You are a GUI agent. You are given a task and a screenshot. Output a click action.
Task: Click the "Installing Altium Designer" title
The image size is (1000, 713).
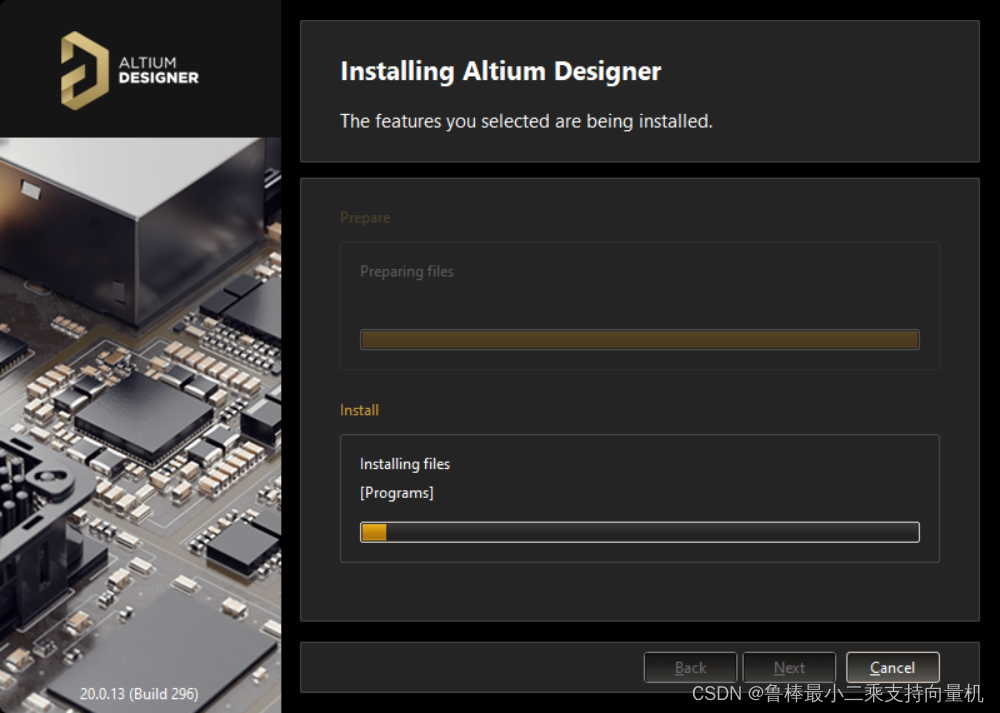(500, 72)
